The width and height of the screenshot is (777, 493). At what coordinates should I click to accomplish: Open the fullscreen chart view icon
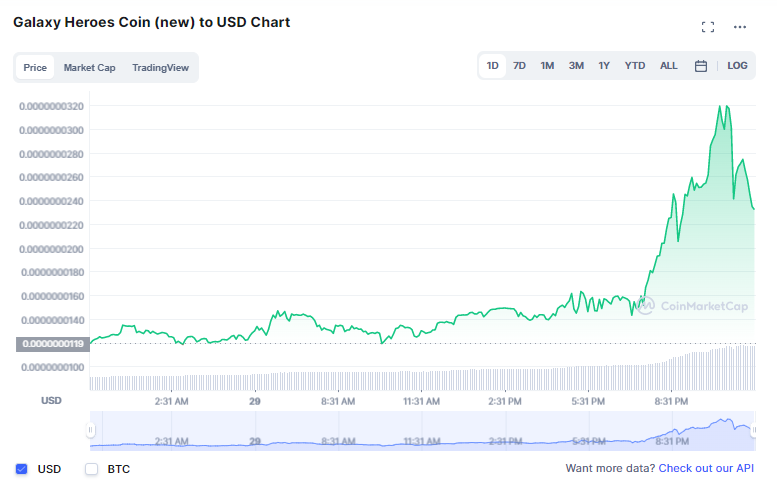pyautogui.click(x=708, y=27)
